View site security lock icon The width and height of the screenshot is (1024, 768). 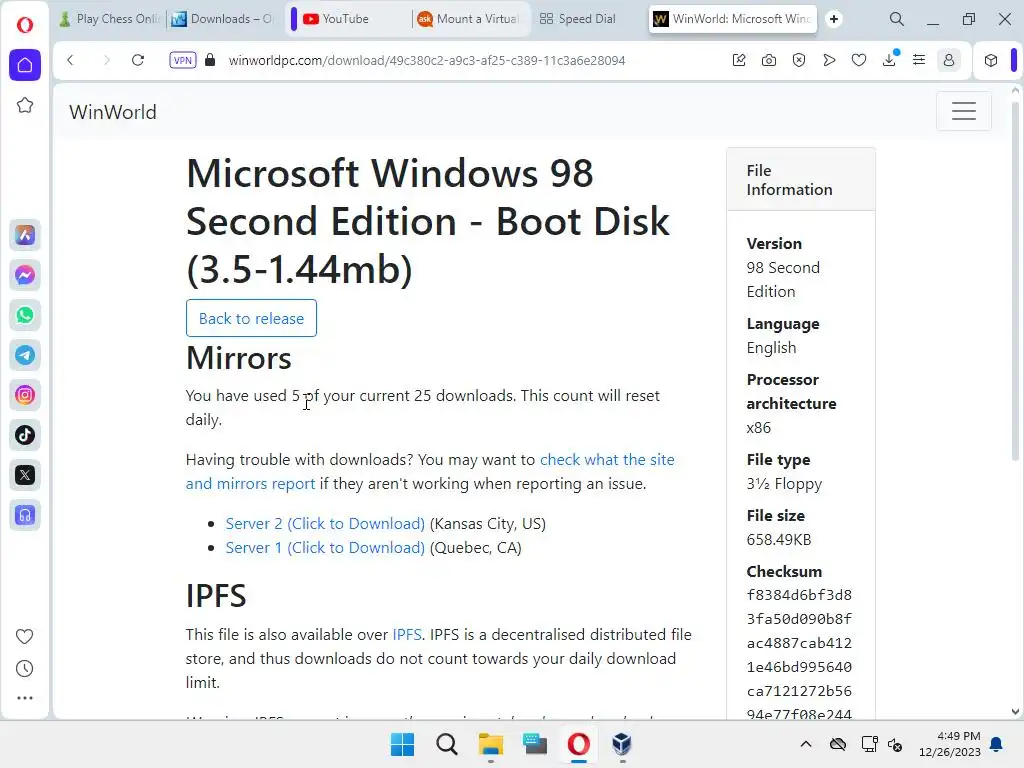(x=210, y=60)
